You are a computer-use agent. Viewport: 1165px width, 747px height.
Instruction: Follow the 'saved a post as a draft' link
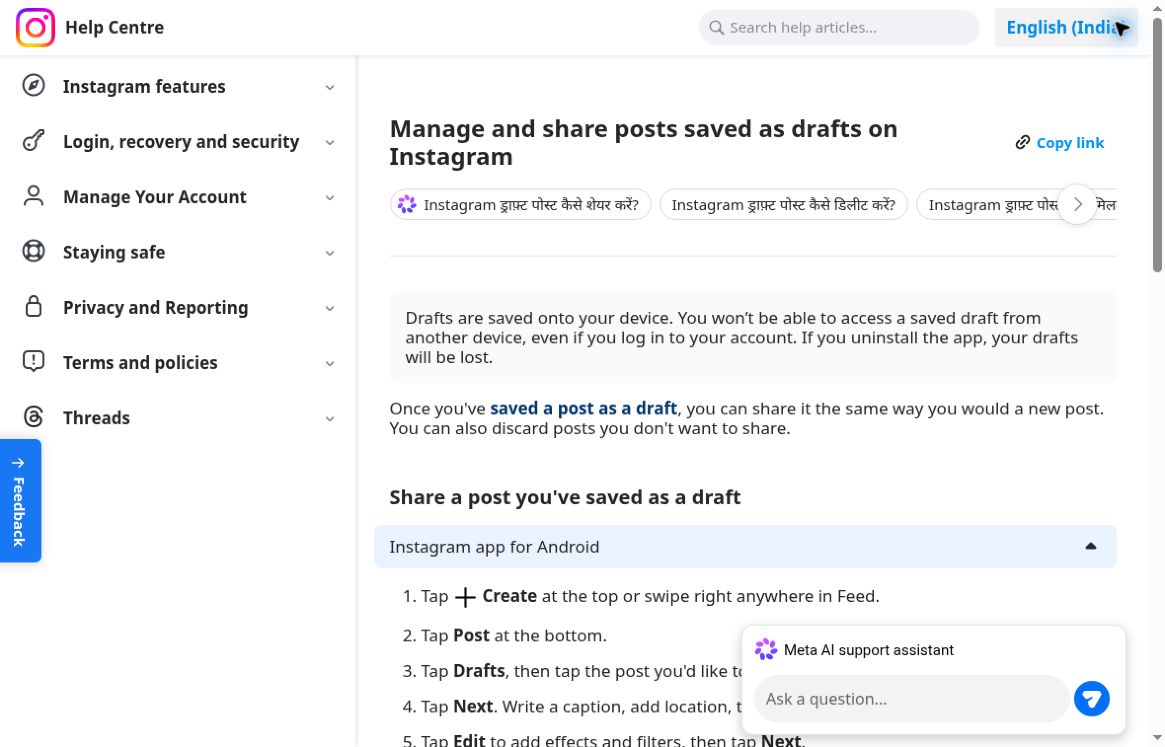(x=583, y=408)
